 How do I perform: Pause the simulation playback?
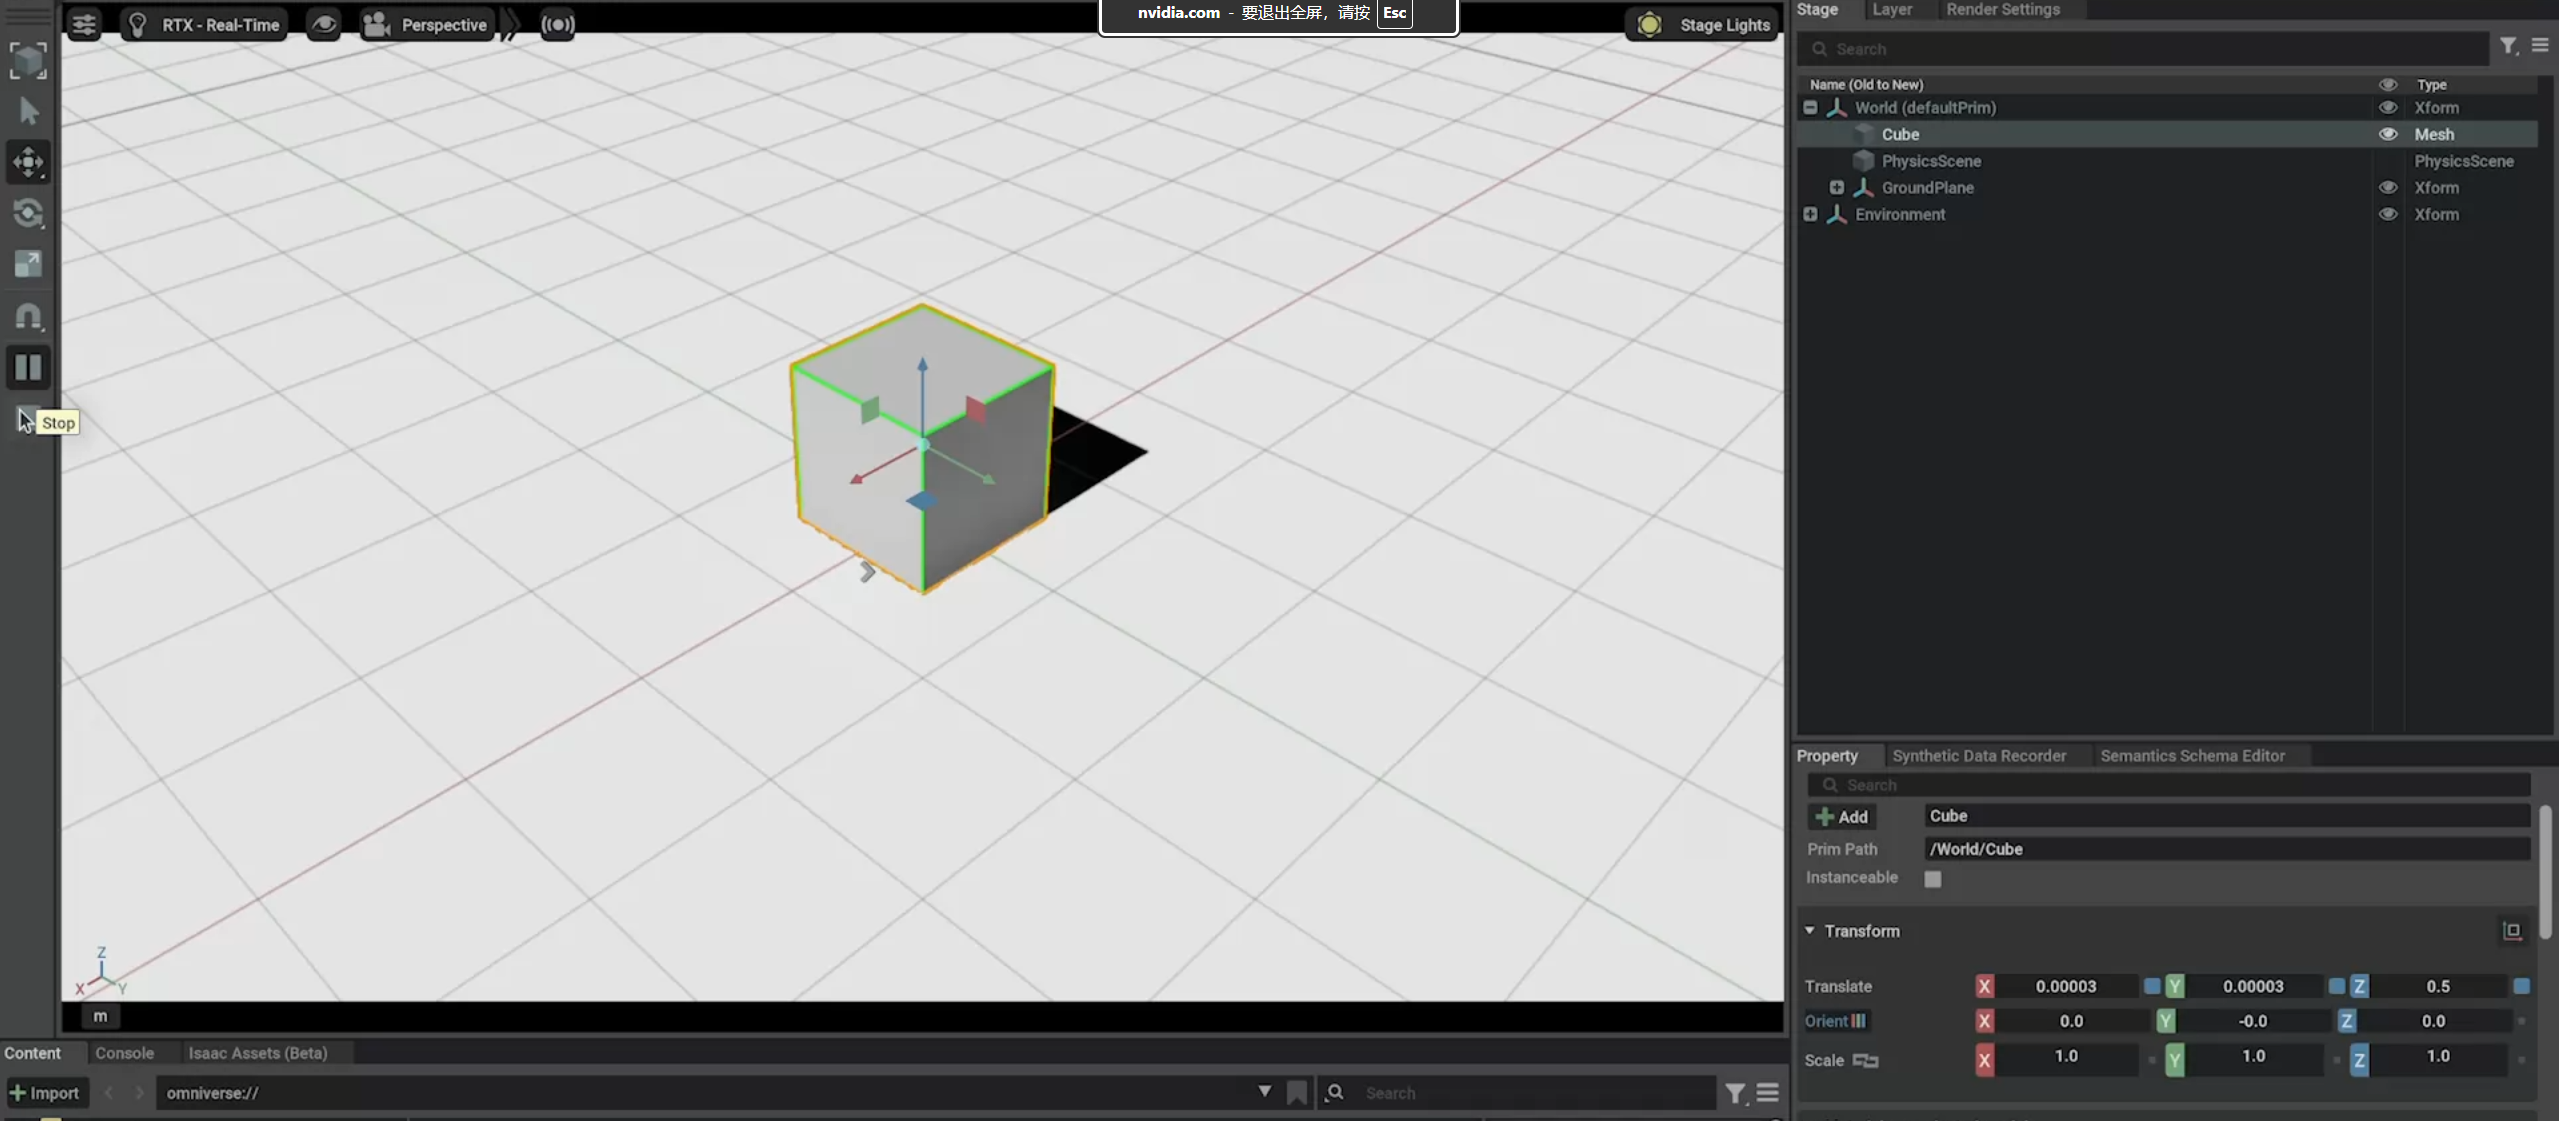[x=28, y=367]
